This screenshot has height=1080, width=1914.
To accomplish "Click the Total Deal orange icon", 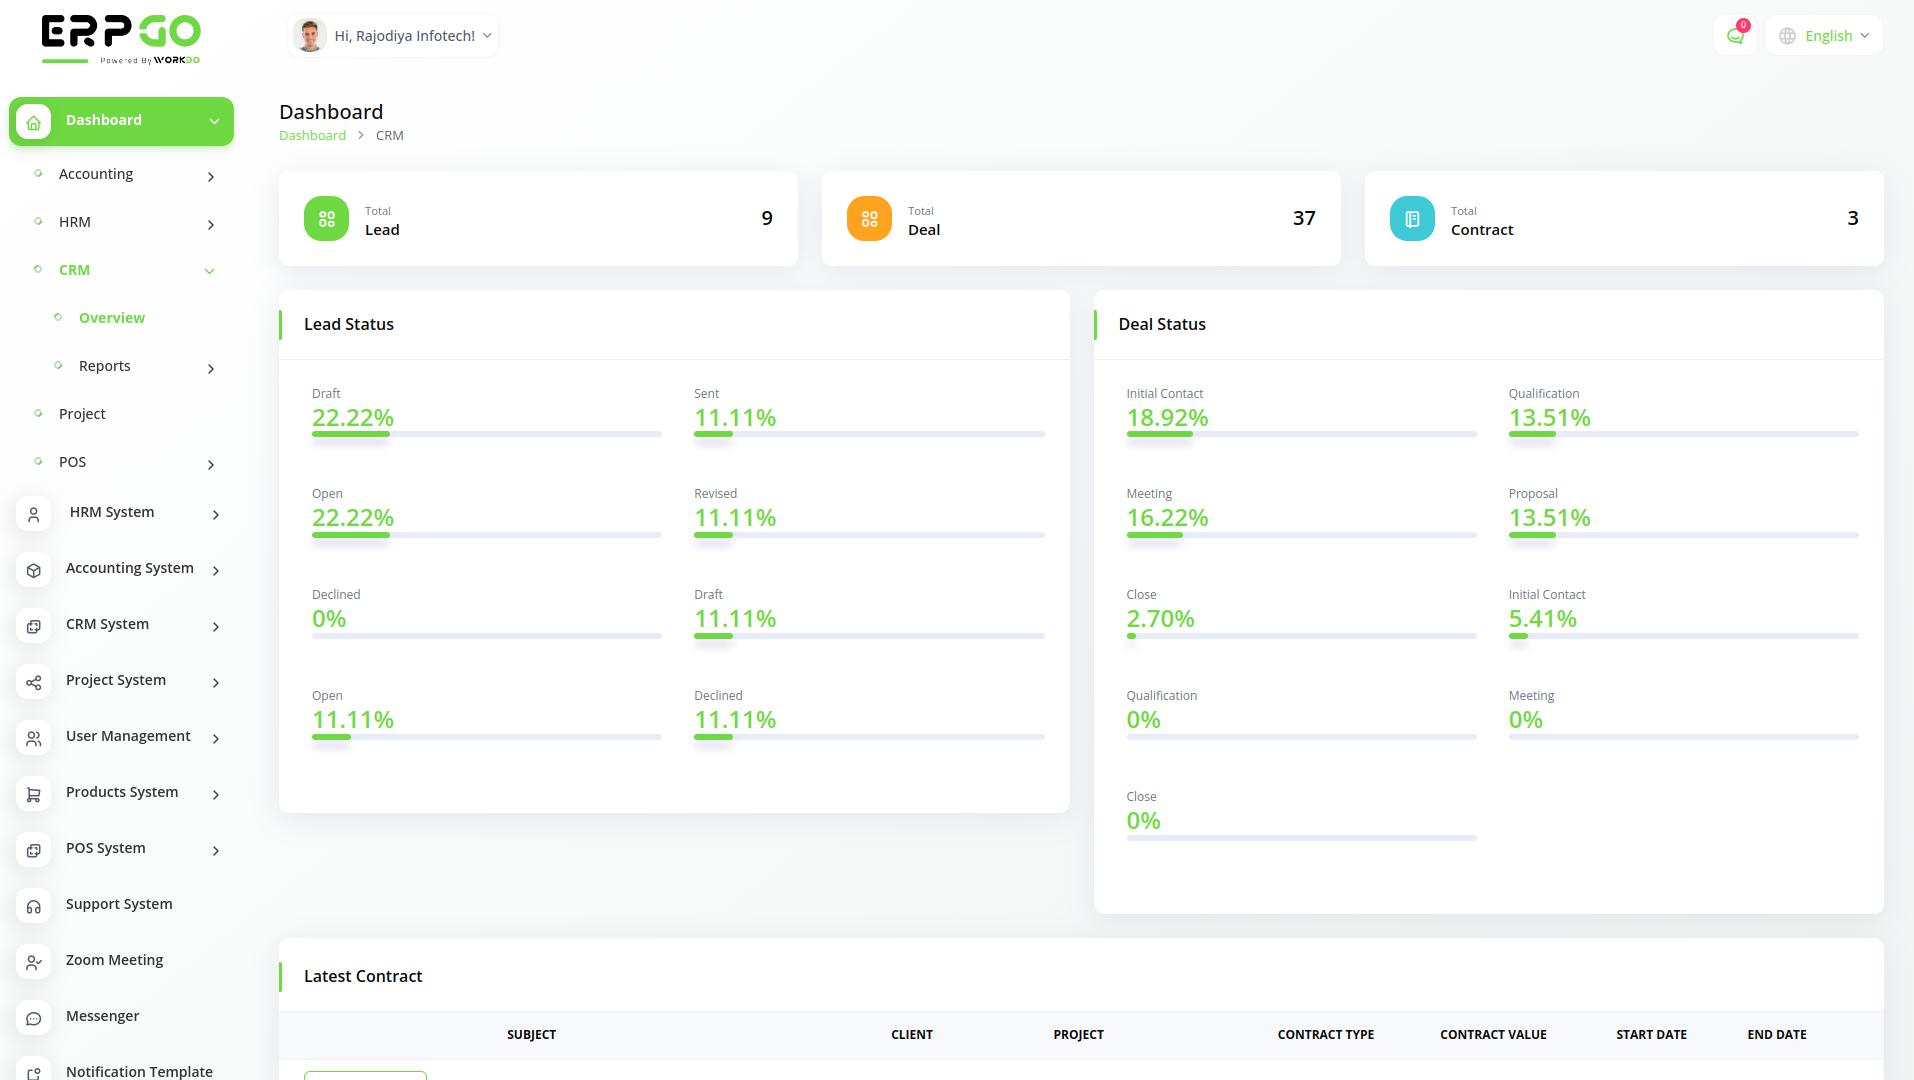I will (x=869, y=219).
